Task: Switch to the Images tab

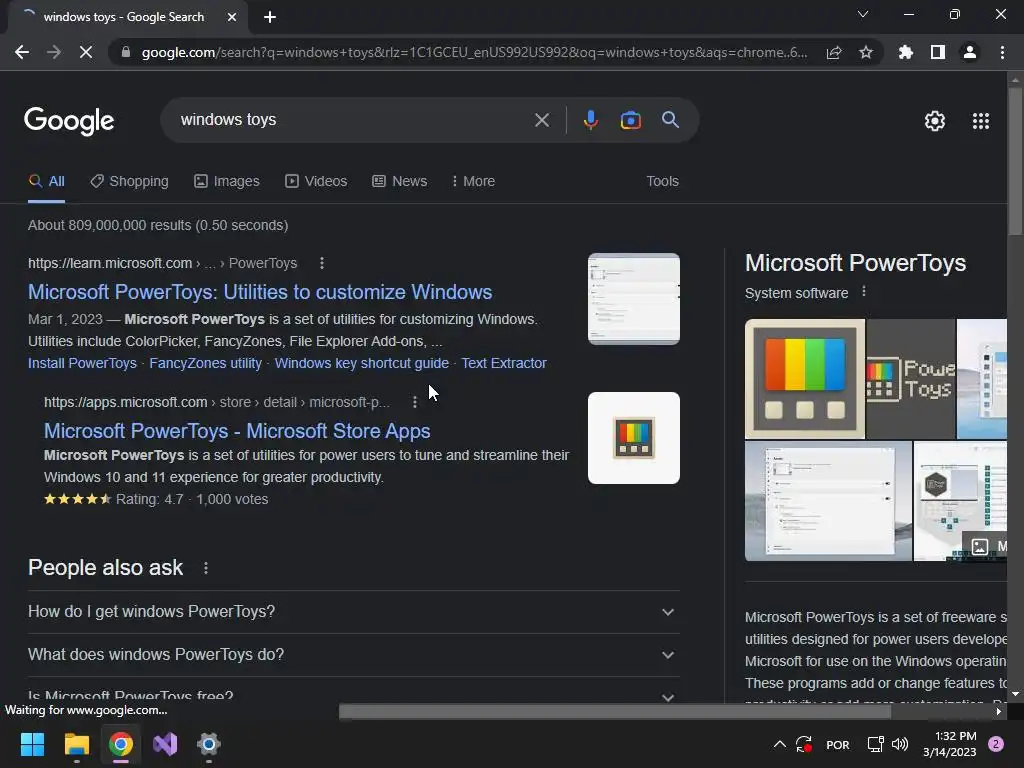Action: click(227, 181)
